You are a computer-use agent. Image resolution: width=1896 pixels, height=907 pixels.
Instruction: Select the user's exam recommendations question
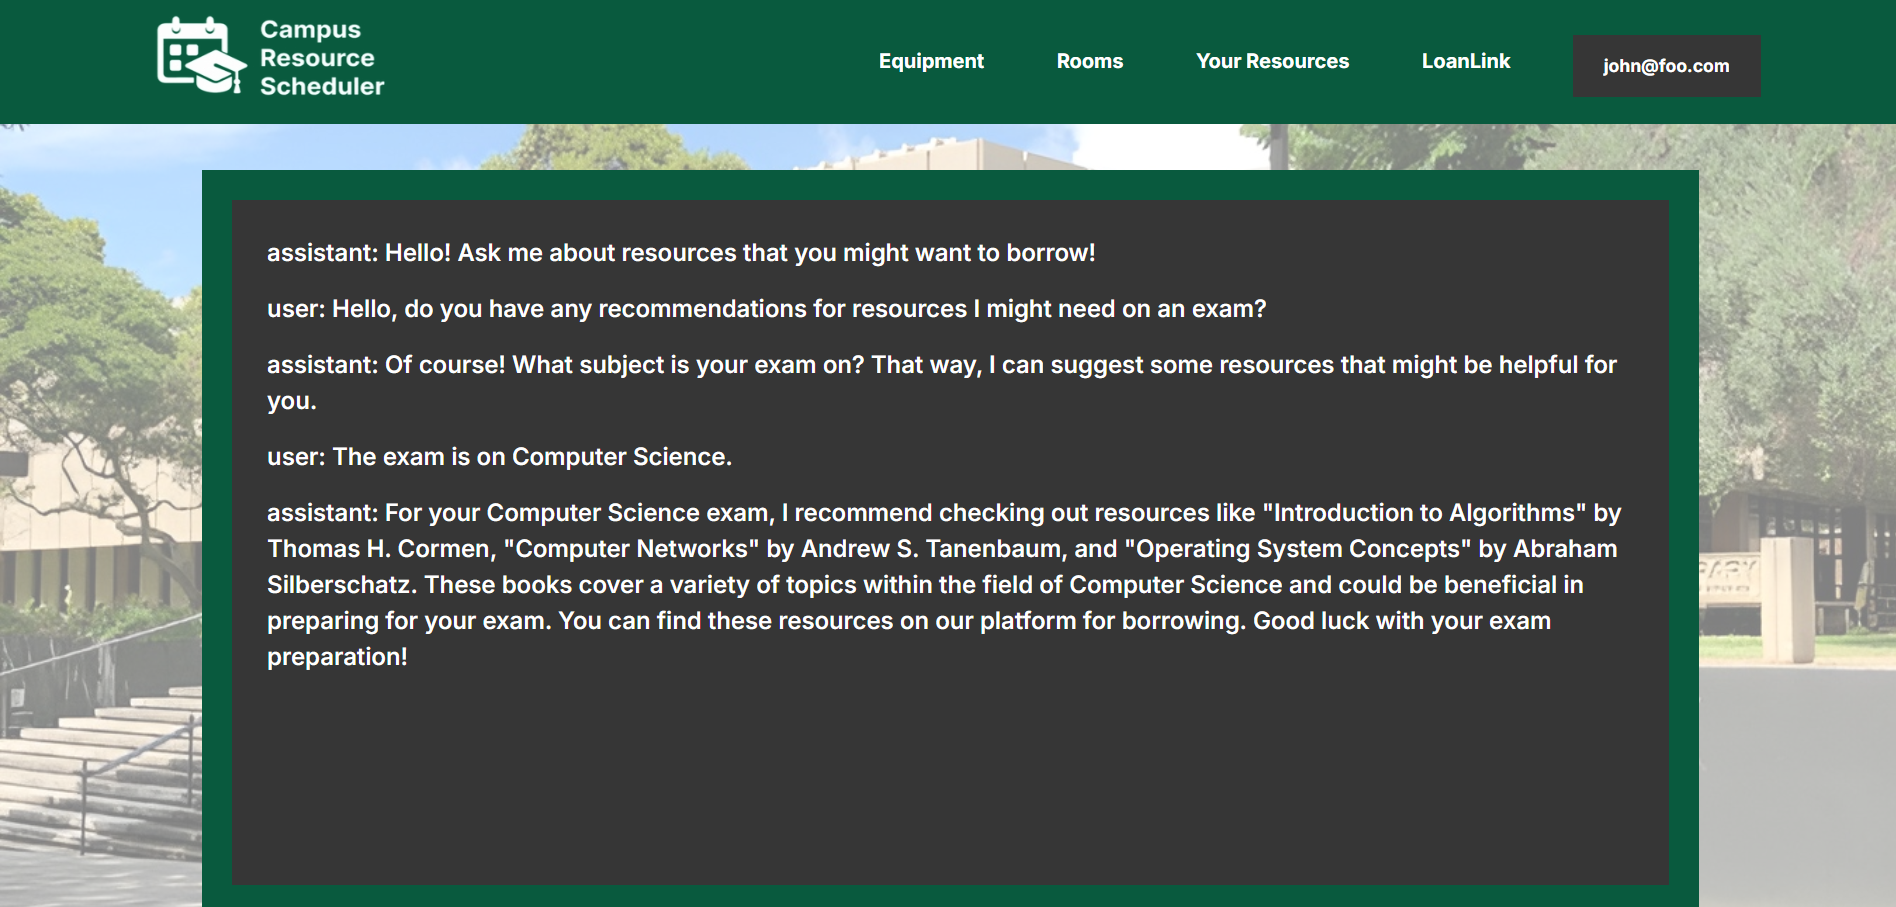(766, 309)
